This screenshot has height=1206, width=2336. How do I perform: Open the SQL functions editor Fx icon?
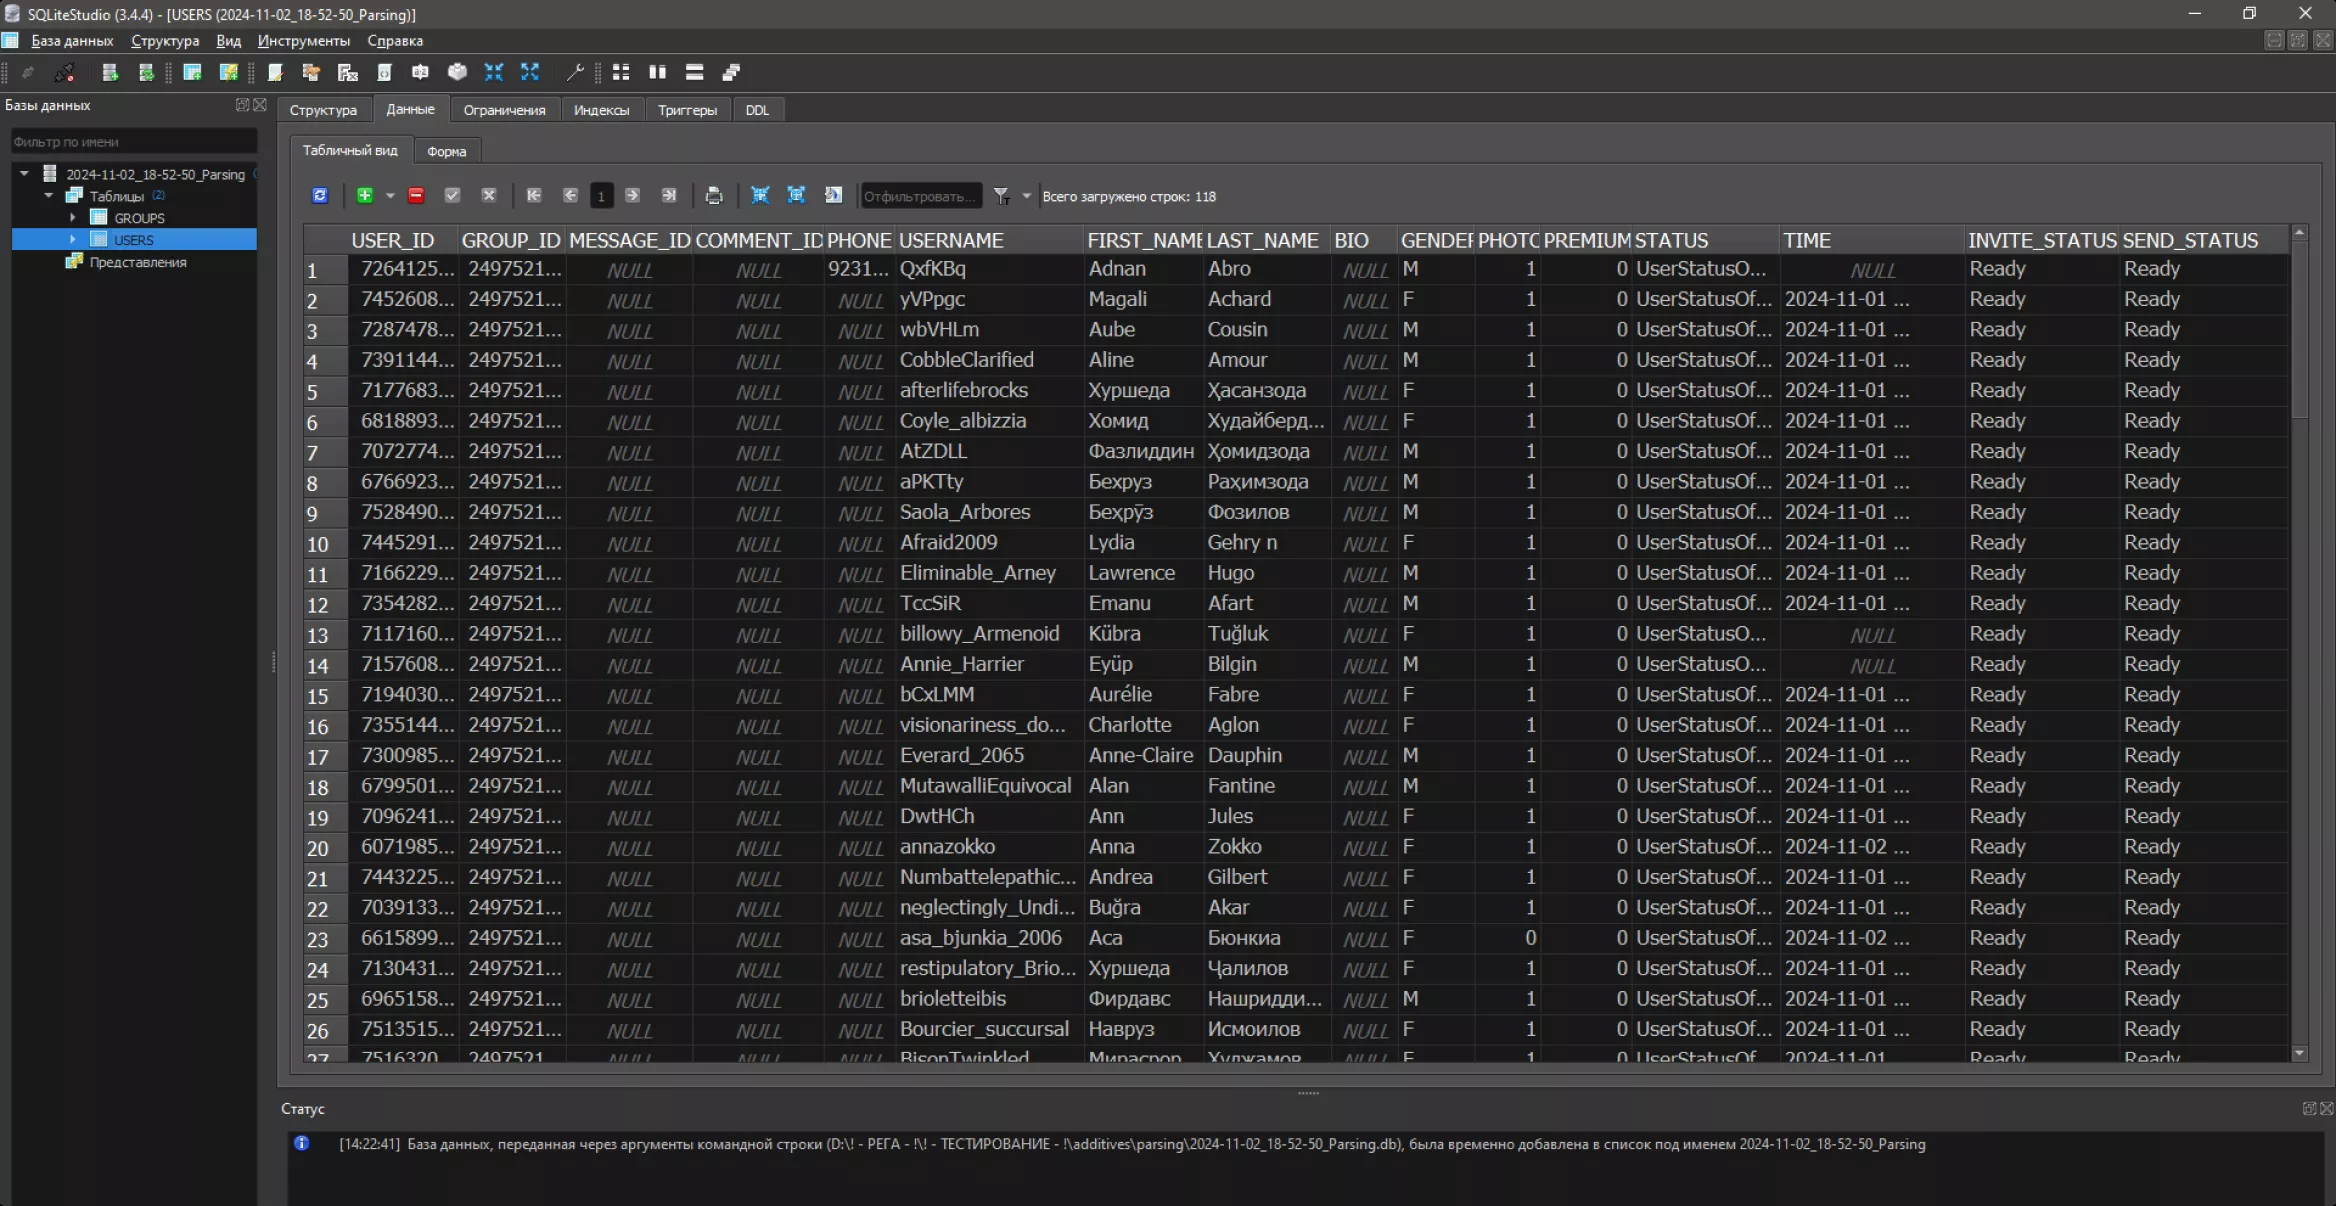[x=347, y=72]
